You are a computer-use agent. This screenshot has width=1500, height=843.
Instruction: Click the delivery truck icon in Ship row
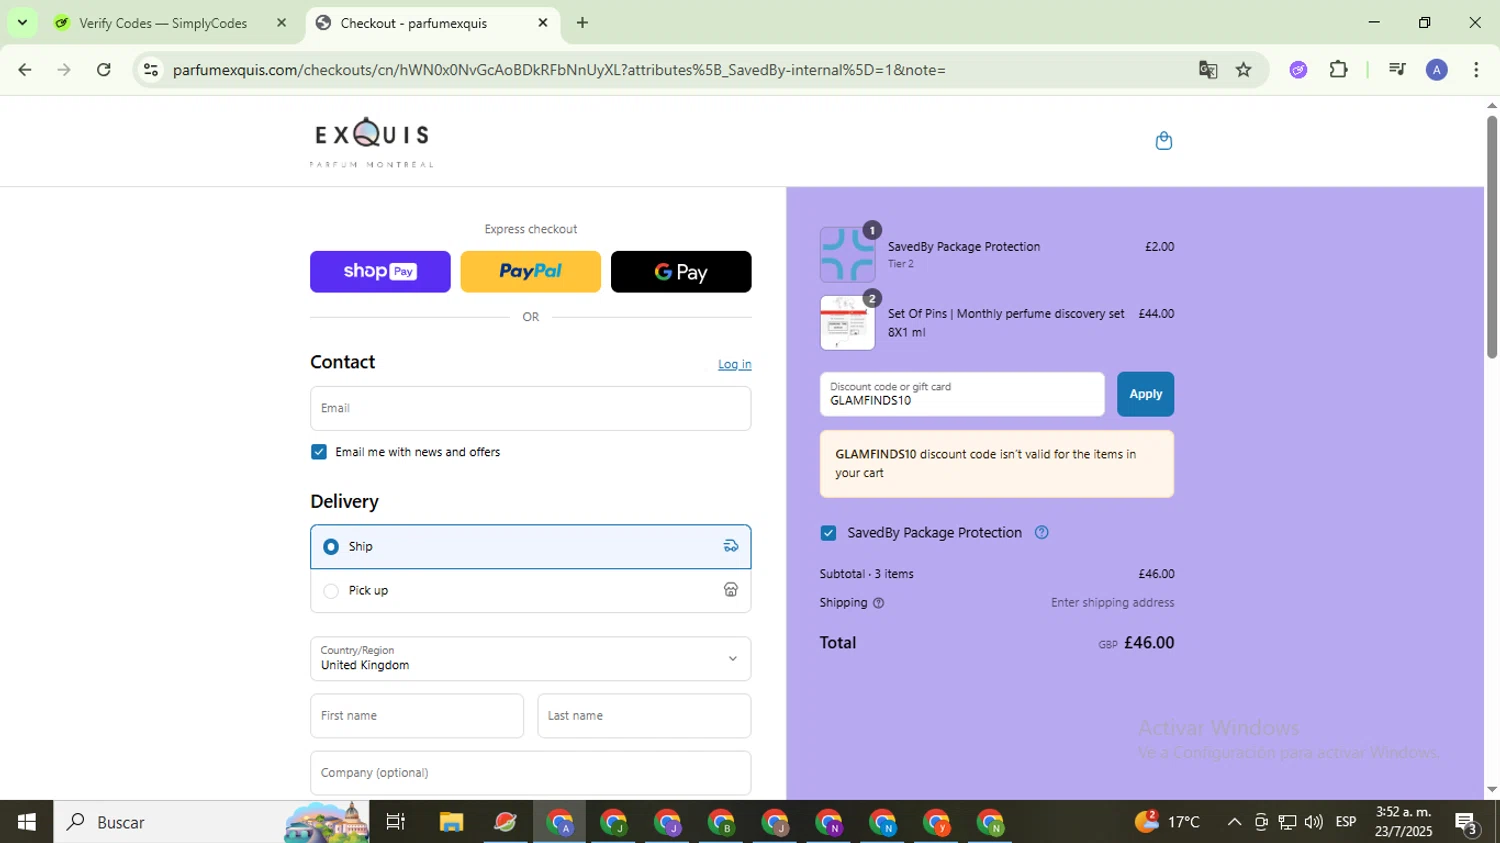731,546
